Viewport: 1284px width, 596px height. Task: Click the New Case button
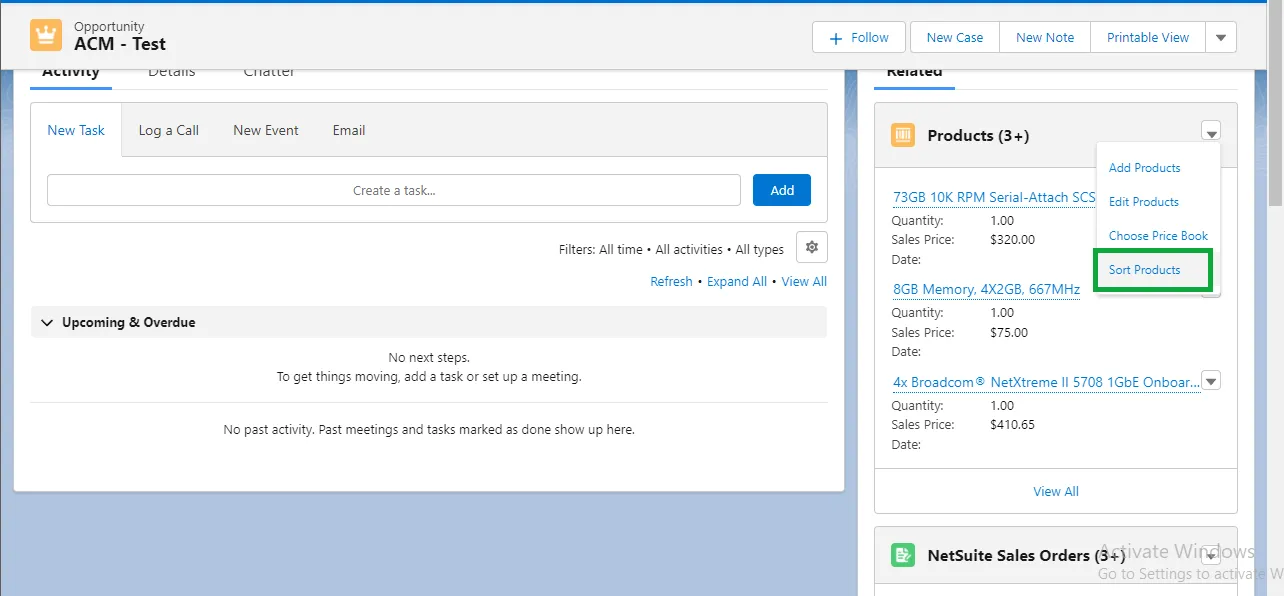click(x=955, y=37)
